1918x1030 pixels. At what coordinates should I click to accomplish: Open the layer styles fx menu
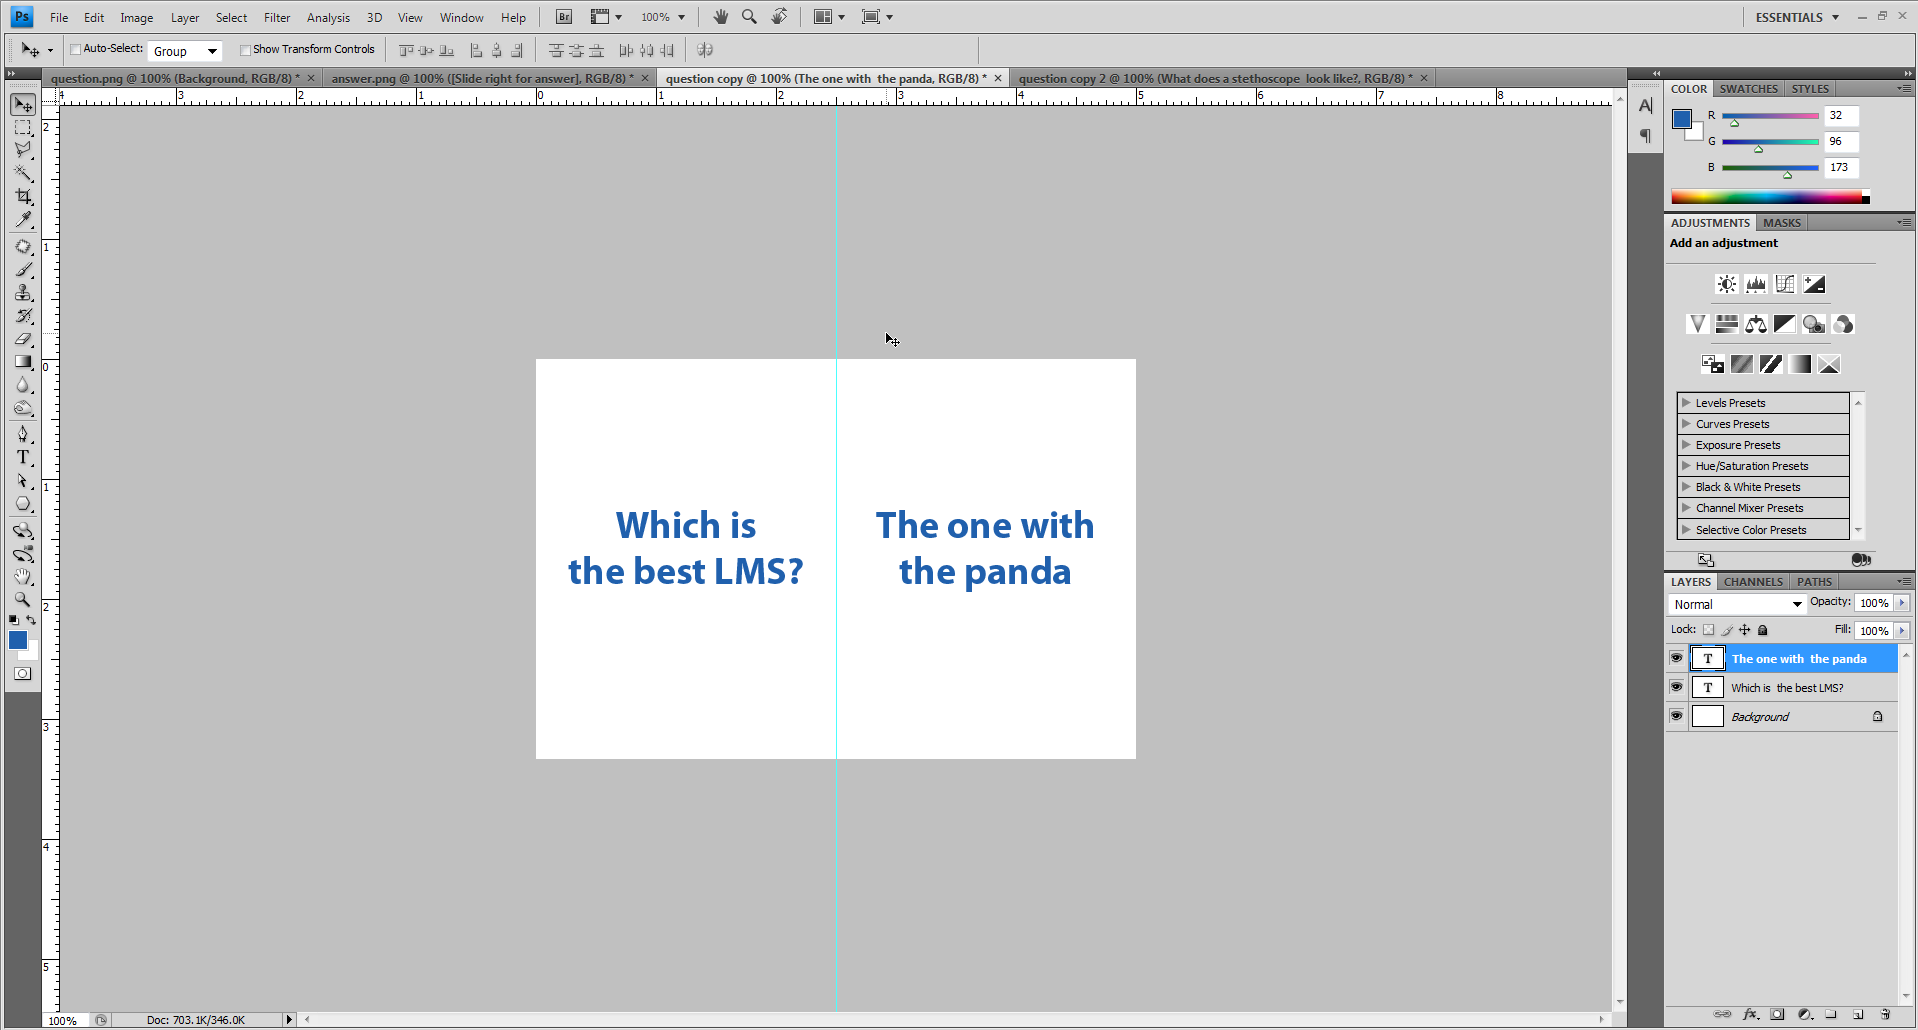tap(1751, 1014)
